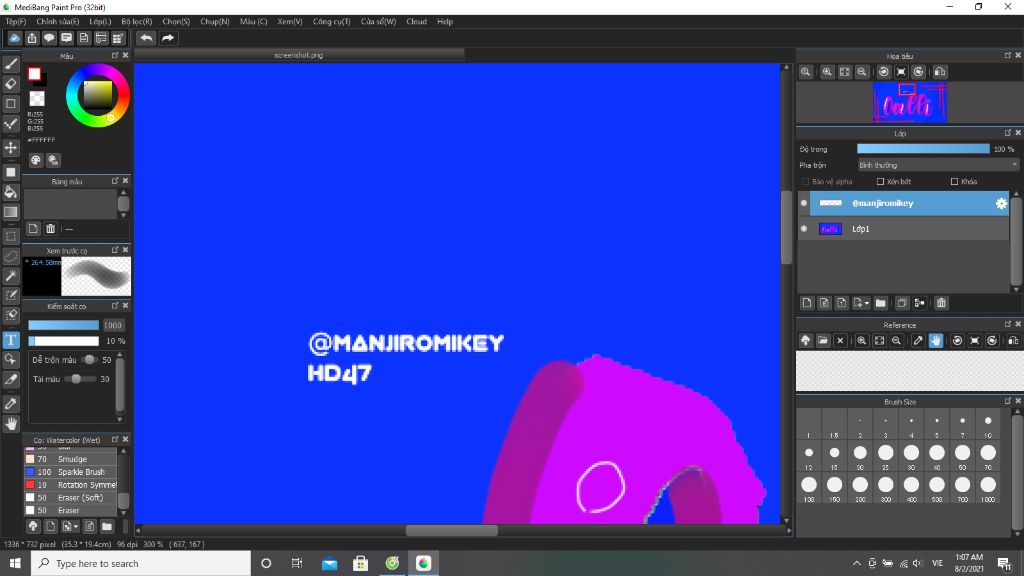
Task: Select the Magic Wand tool
Action: tap(11, 276)
